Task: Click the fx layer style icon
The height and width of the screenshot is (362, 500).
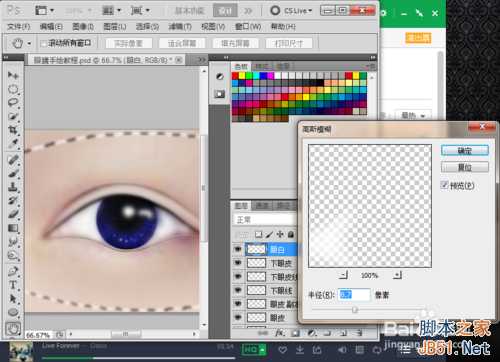Action: click(279, 333)
